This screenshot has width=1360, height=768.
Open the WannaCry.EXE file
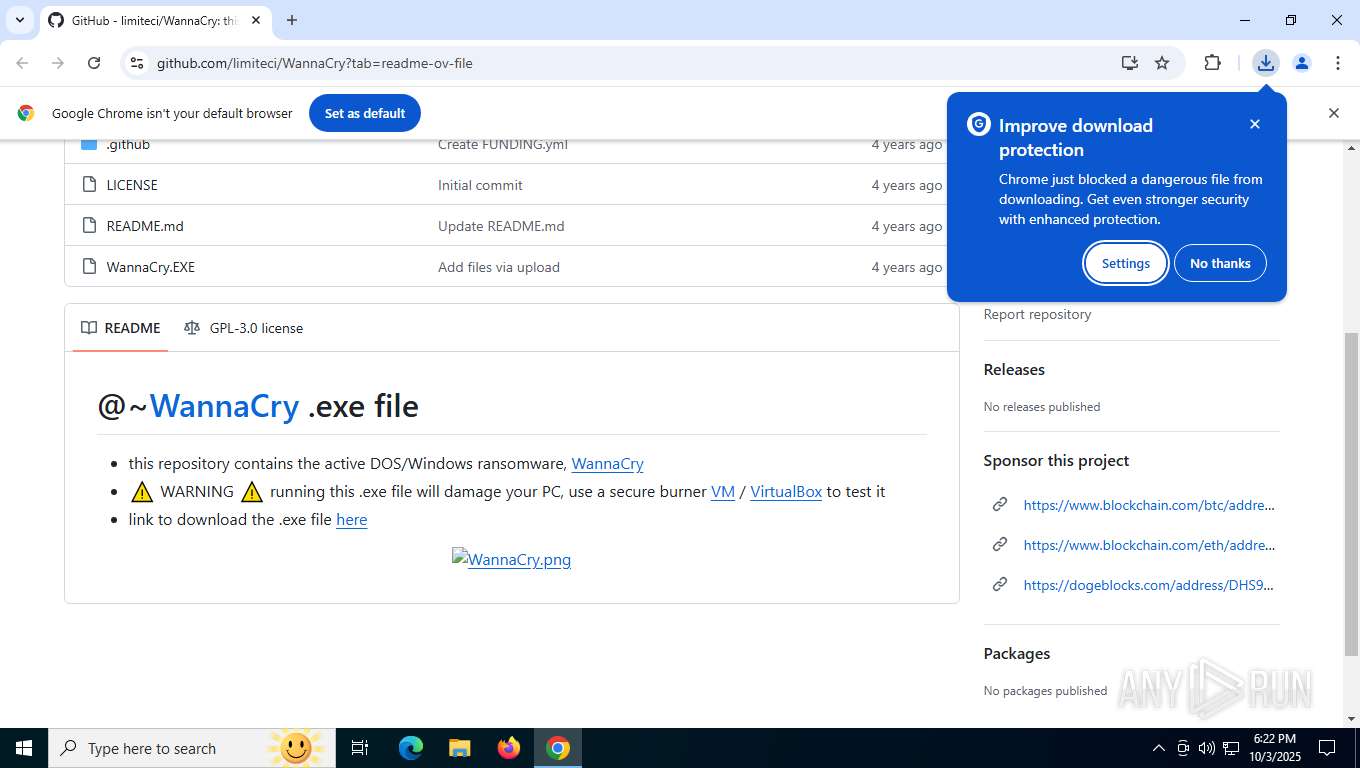click(x=151, y=267)
